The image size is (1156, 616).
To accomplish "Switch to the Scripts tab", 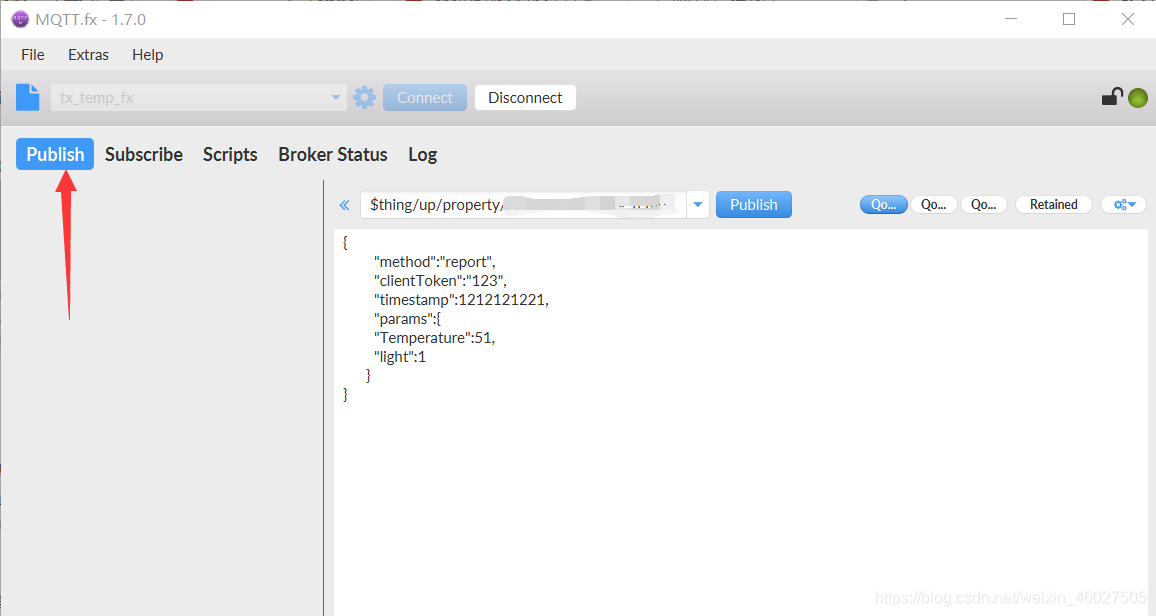I will click(x=230, y=154).
